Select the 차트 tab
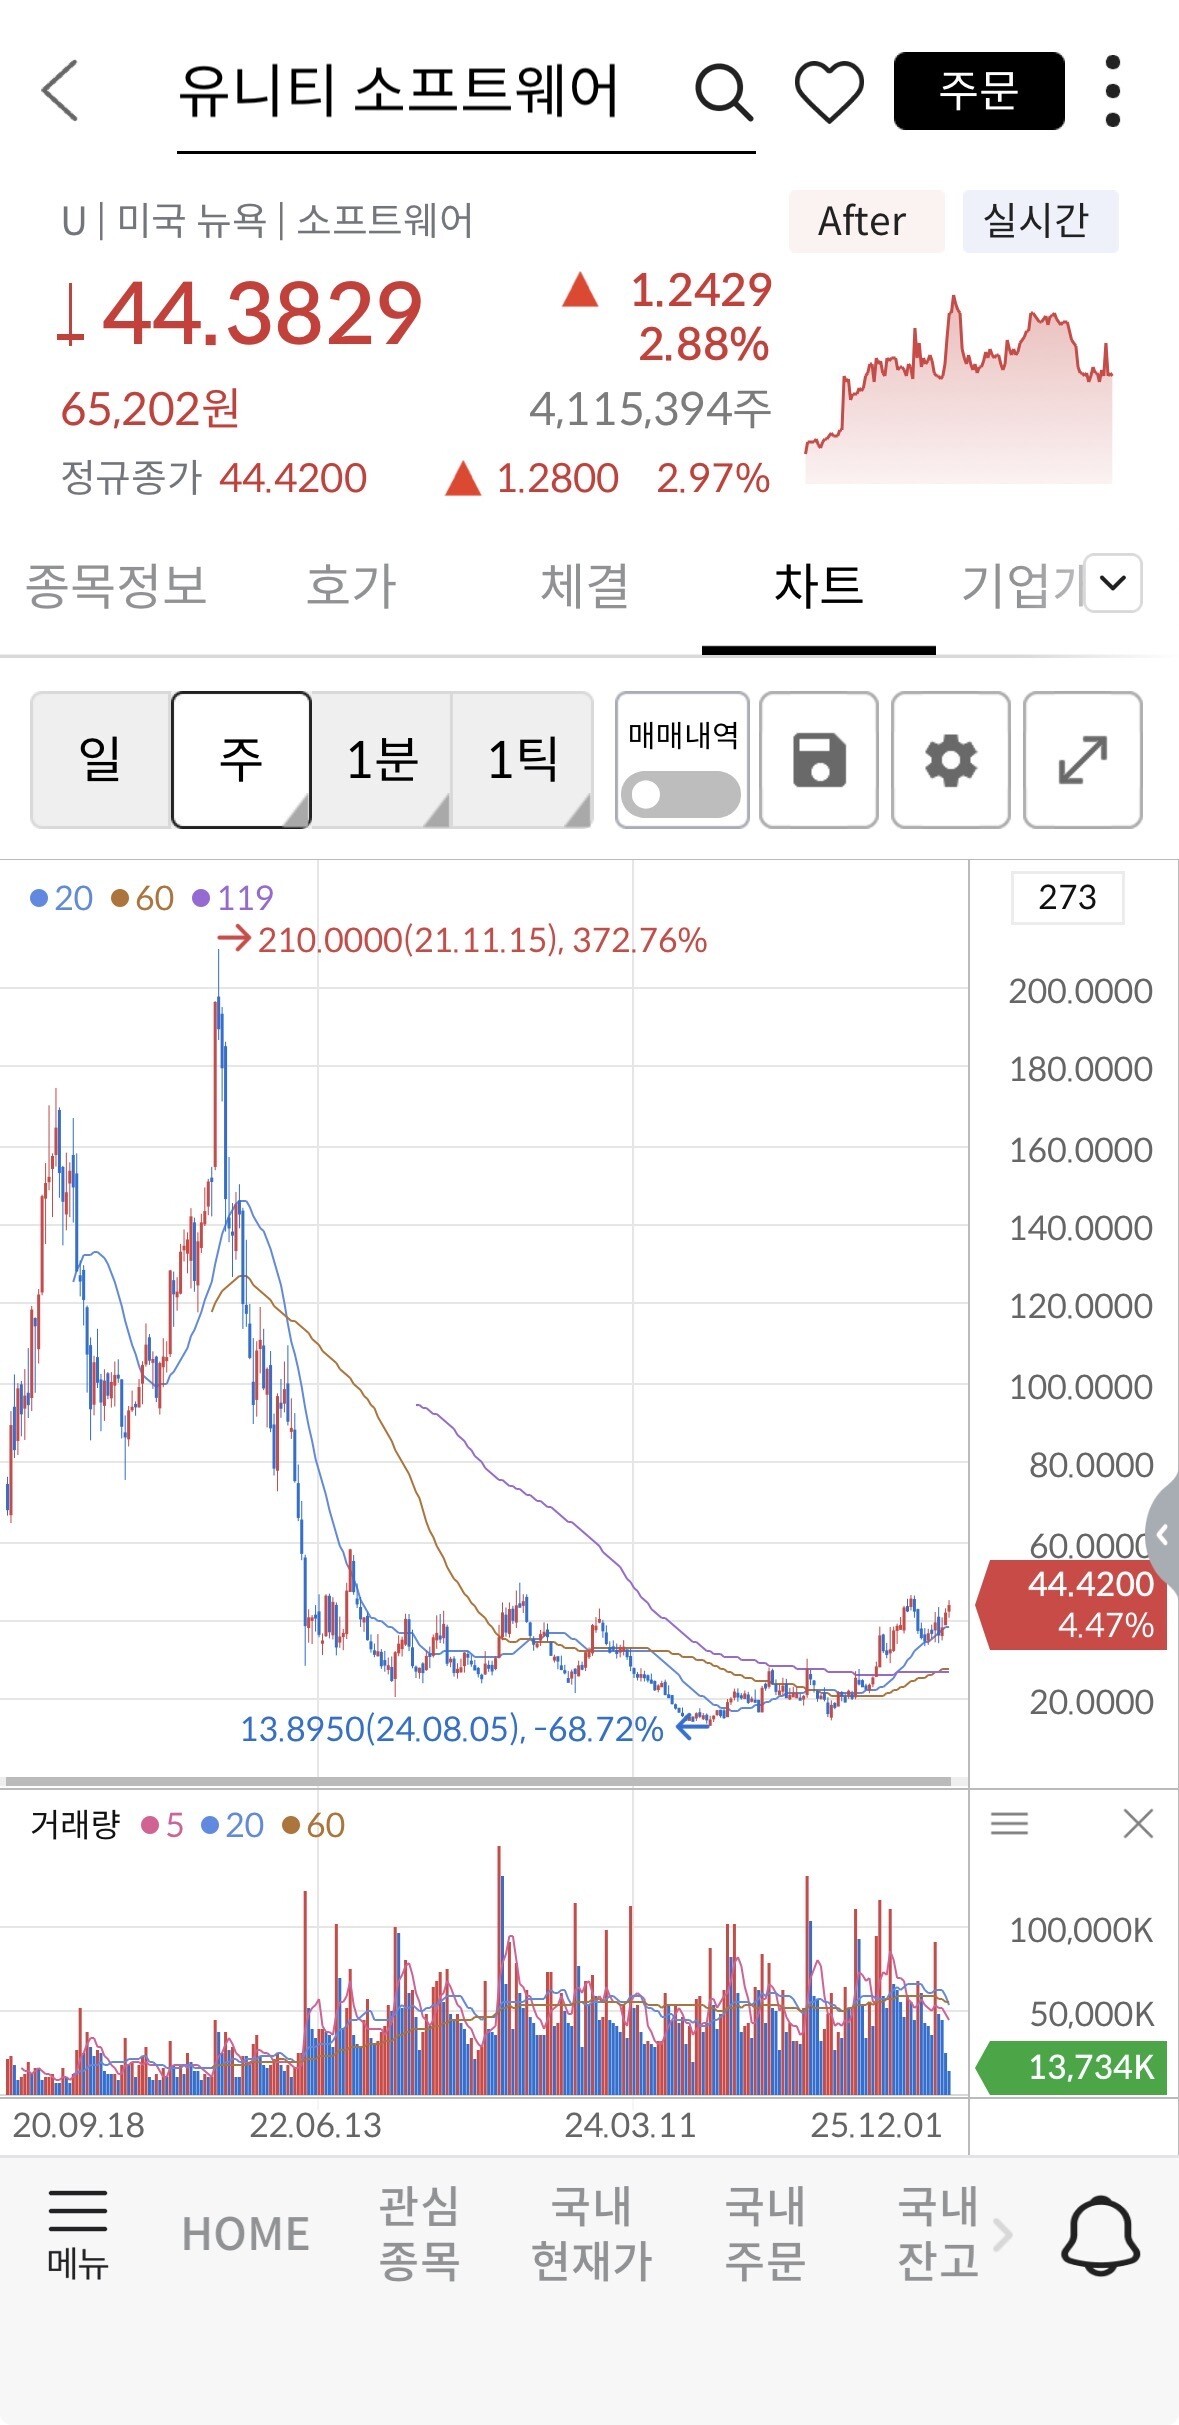Image resolution: width=1179 pixels, height=2425 pixels. 819,585
